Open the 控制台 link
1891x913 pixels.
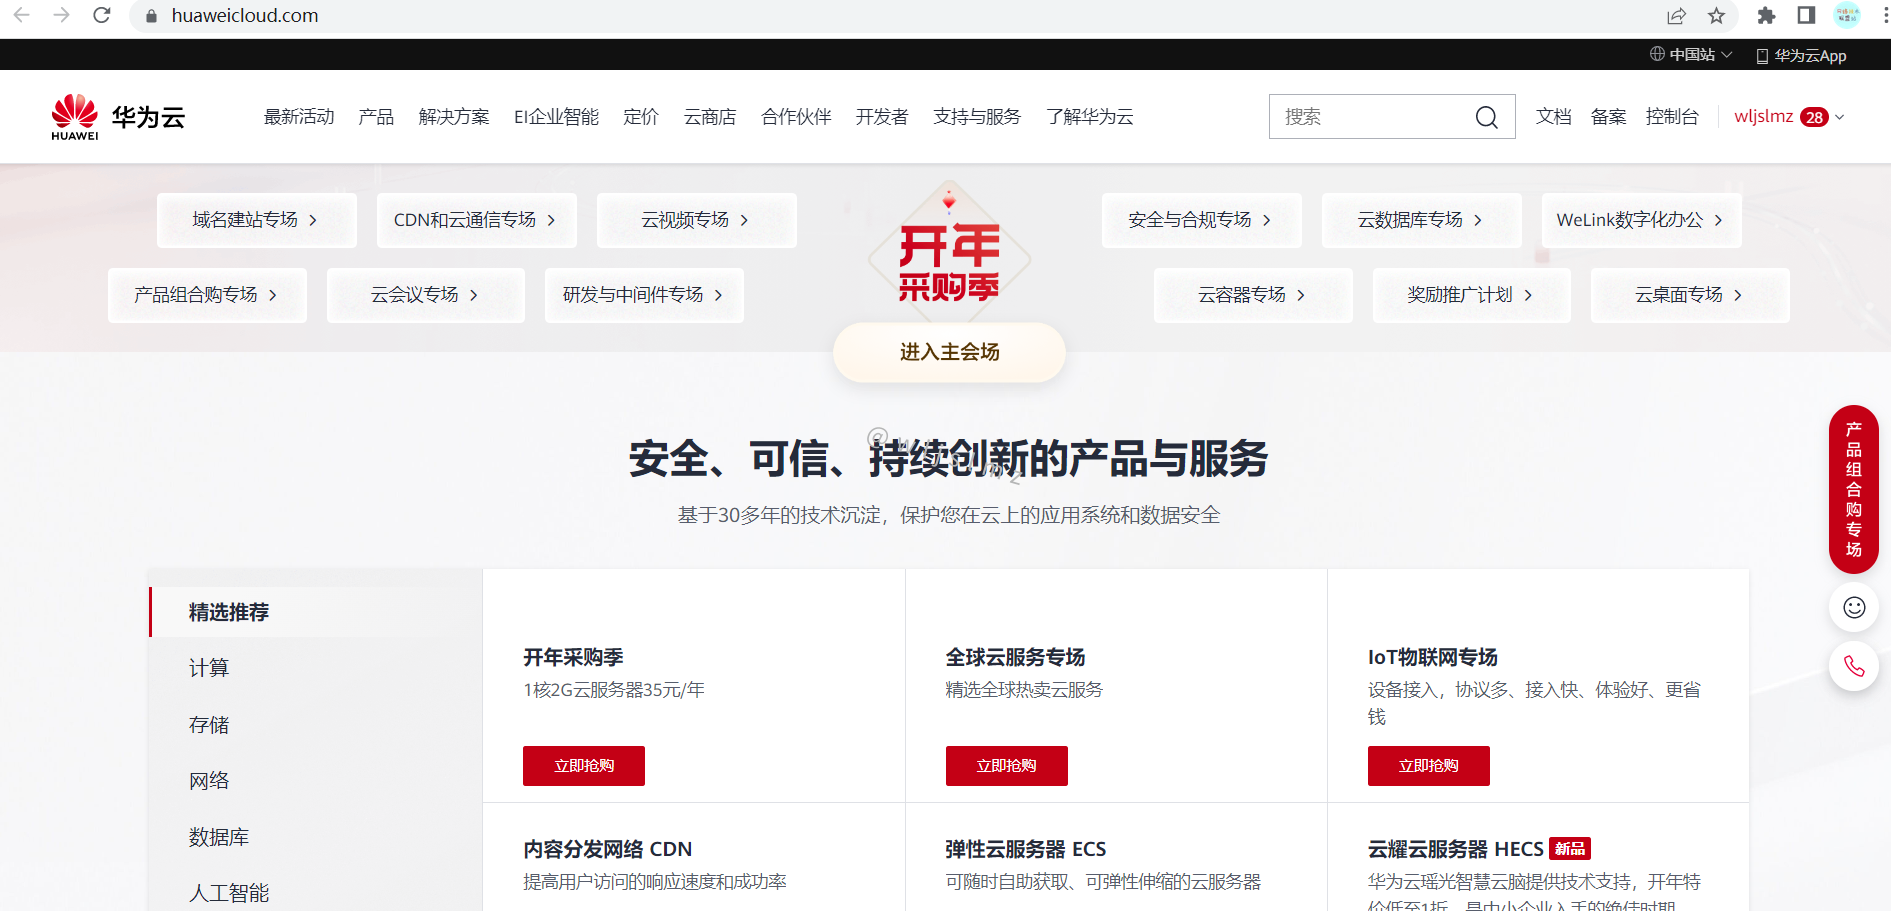click(x=1673, y=116)
